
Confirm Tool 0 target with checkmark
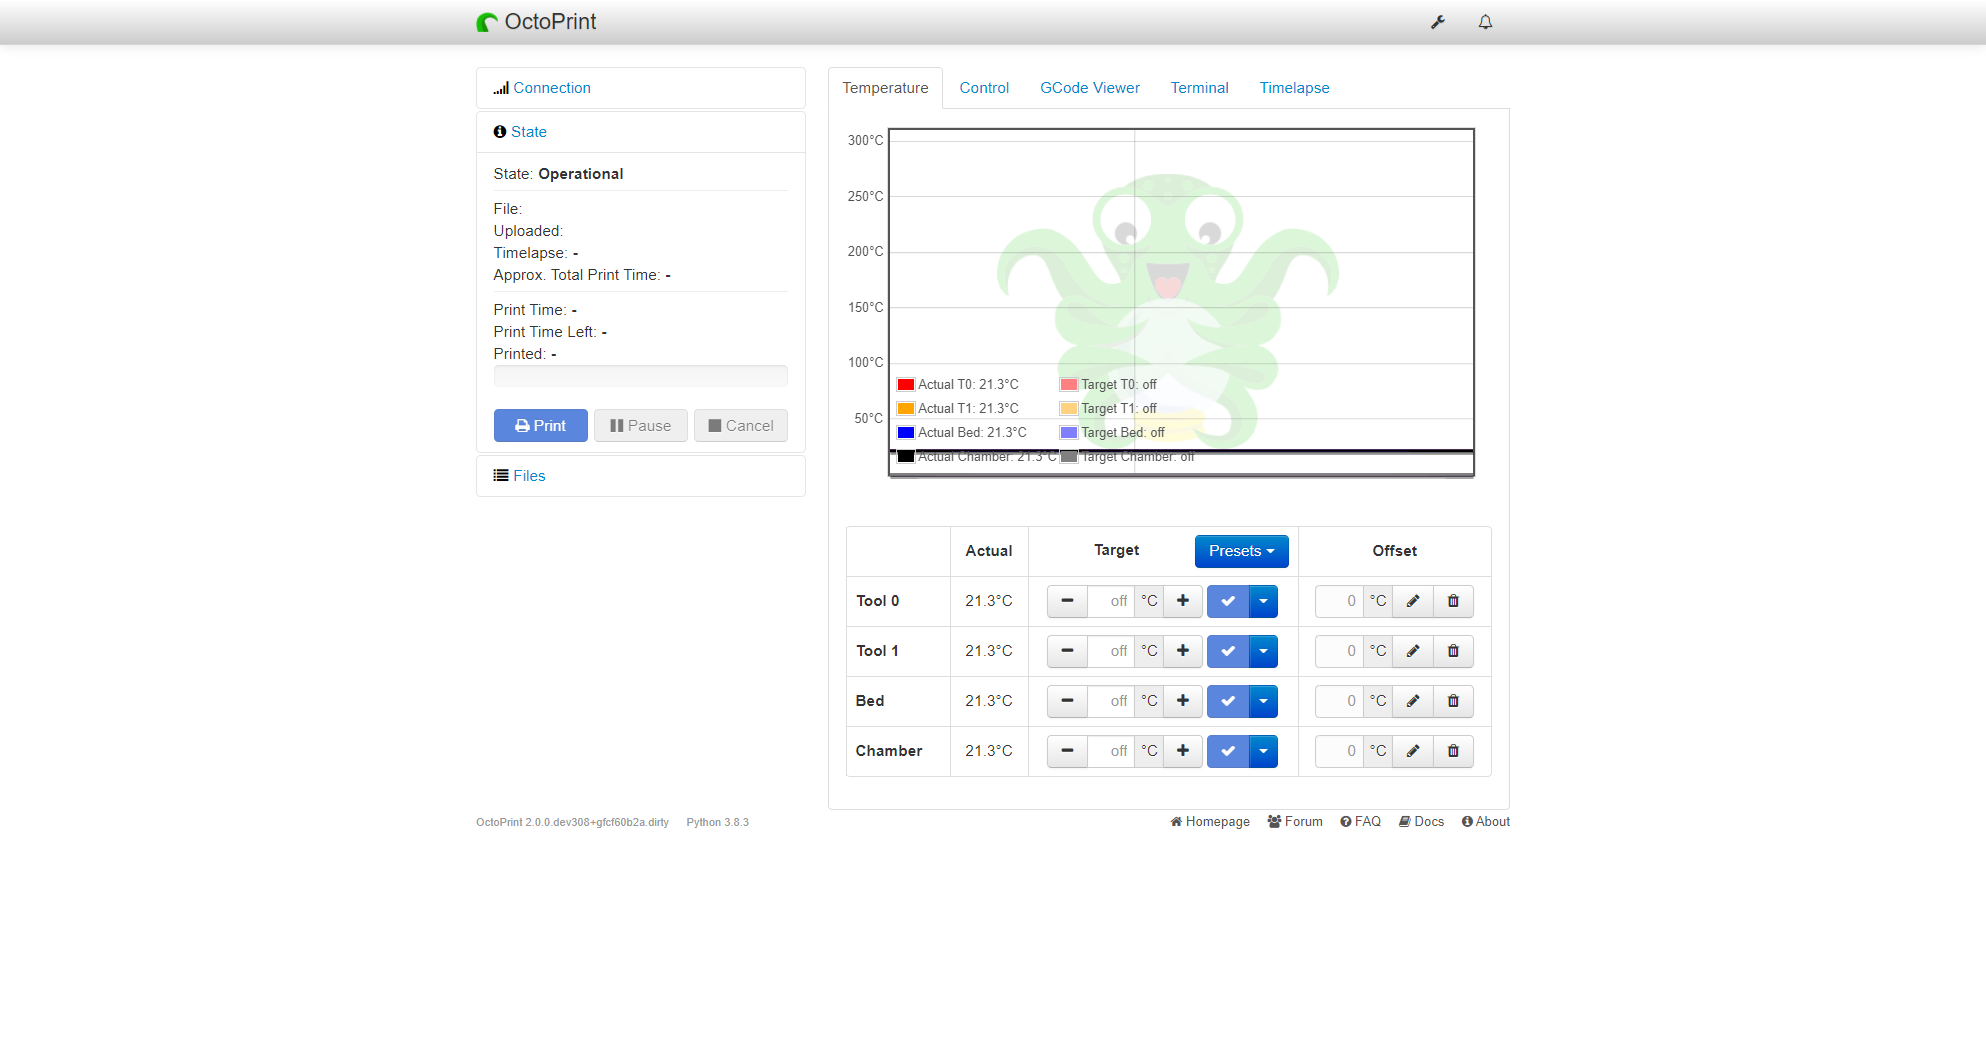coord(1228,601)
